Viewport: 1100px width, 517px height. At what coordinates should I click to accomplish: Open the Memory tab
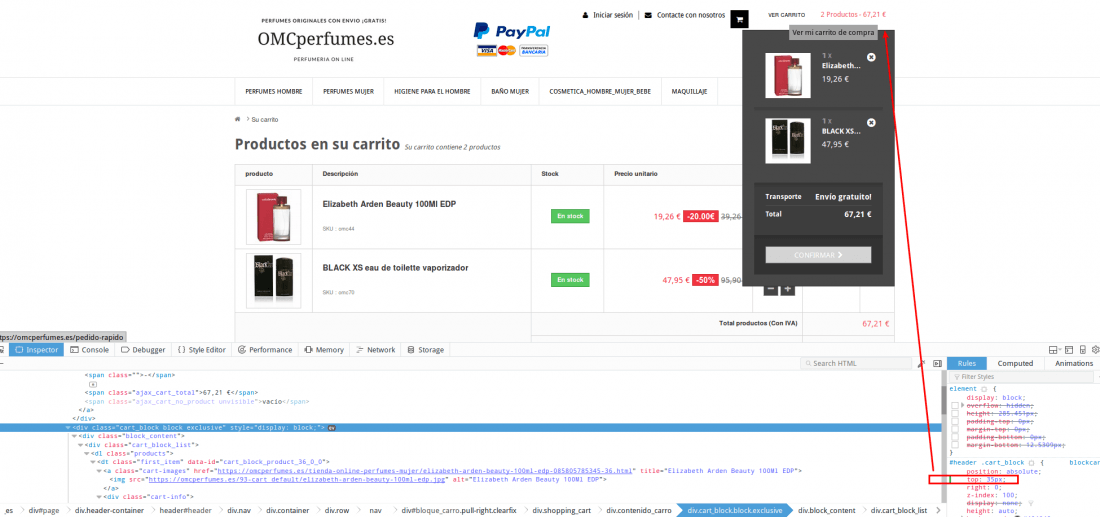323,349
